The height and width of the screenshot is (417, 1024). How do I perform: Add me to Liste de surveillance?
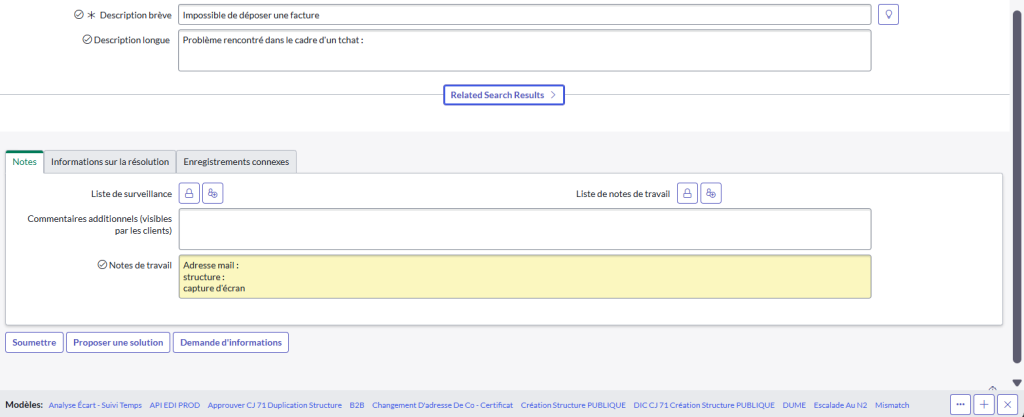(214, 193)
